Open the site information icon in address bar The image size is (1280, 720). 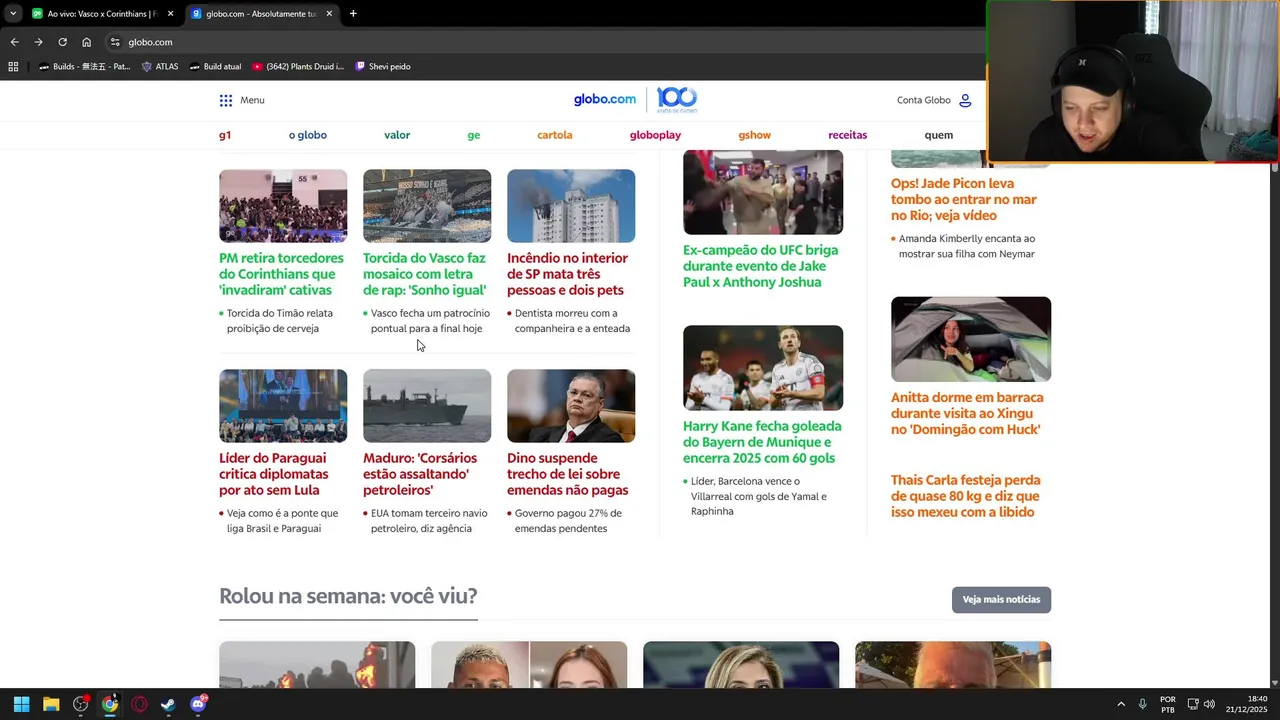click(115, 42)
